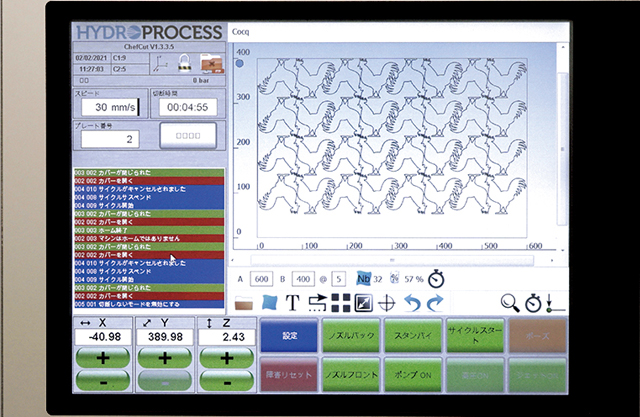Undo with the left curved arrow
This screenshot has width=640, height=417.
point(411,302)
